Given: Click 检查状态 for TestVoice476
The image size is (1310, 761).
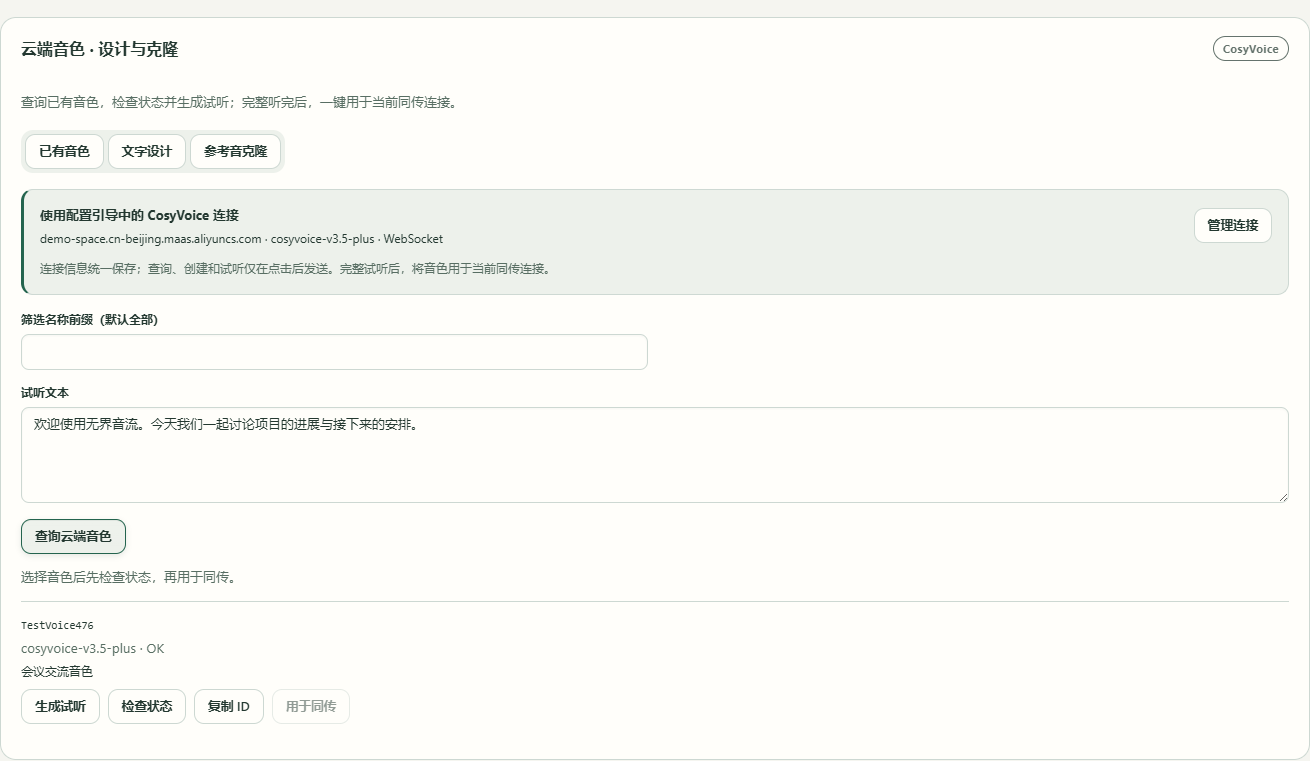Looking at the screenshot, I should [x=147, y=706].
